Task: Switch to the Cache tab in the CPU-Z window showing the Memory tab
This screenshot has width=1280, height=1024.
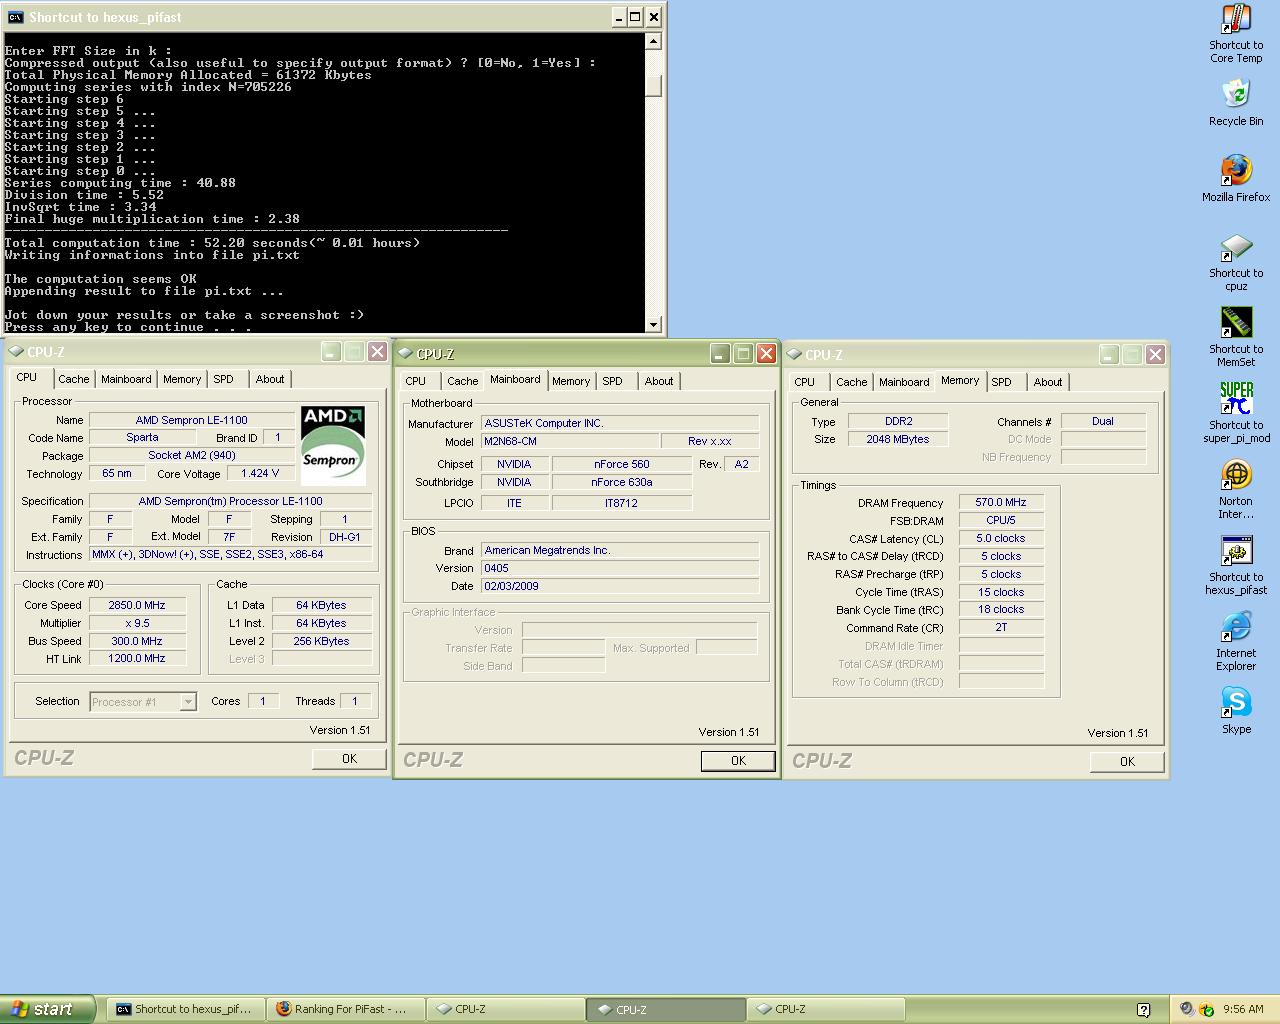Action: point(851,382)
